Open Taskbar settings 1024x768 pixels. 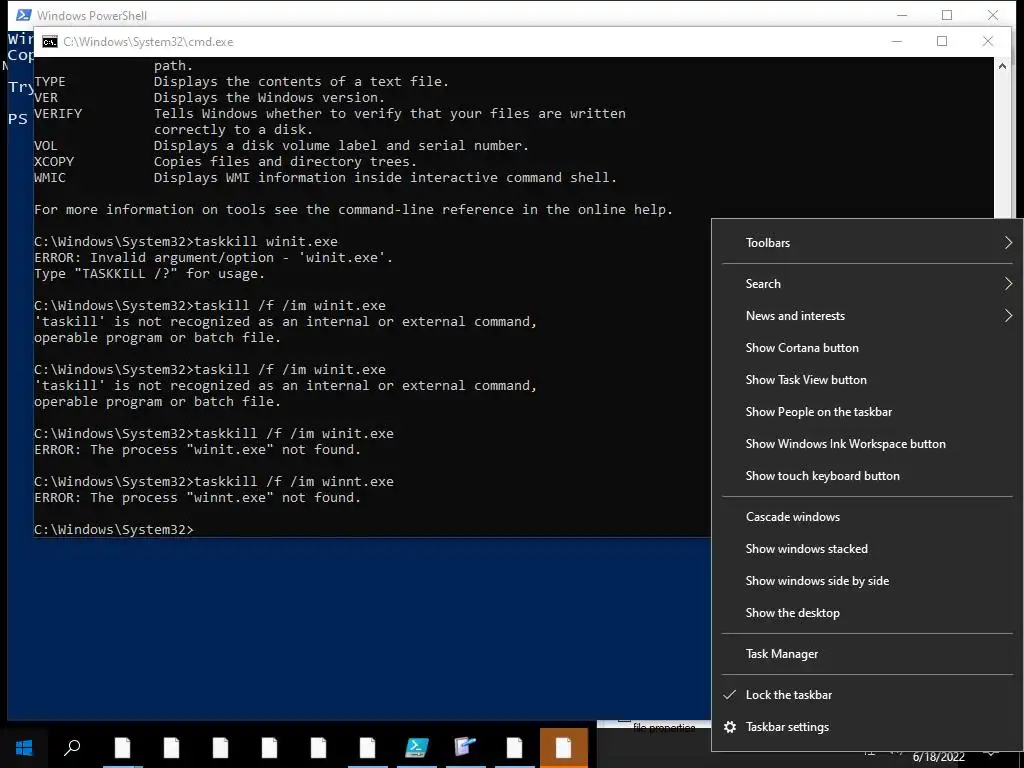click(867, 727)
